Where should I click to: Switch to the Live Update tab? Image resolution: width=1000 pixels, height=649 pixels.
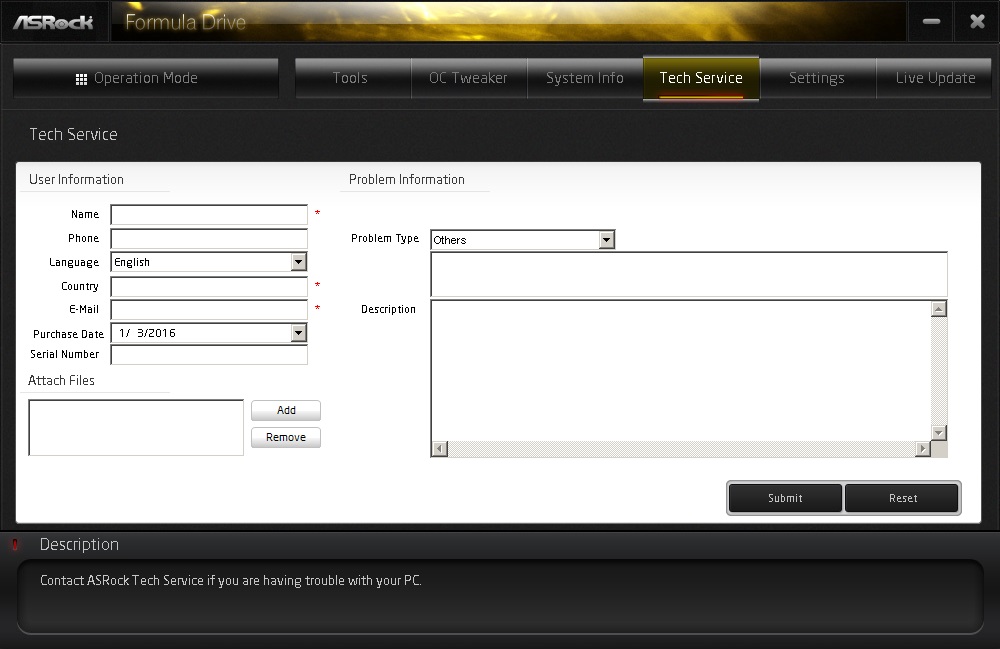click(934, 78)
